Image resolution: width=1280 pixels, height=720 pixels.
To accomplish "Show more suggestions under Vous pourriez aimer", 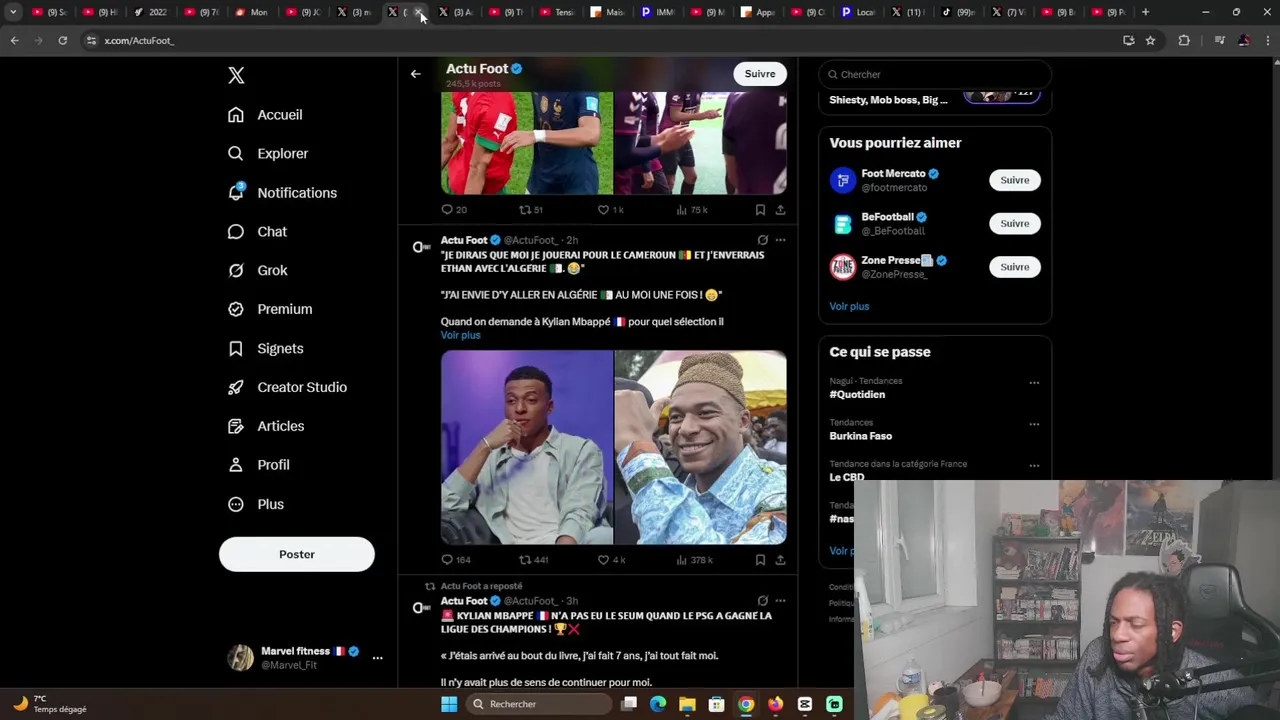I will (849, 306).
